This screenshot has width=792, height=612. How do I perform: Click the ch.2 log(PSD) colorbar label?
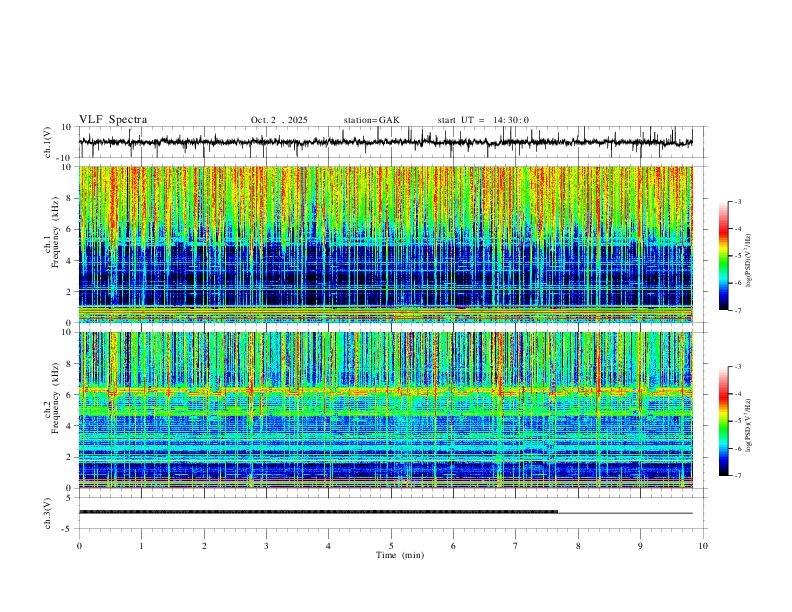coord(748,425)
